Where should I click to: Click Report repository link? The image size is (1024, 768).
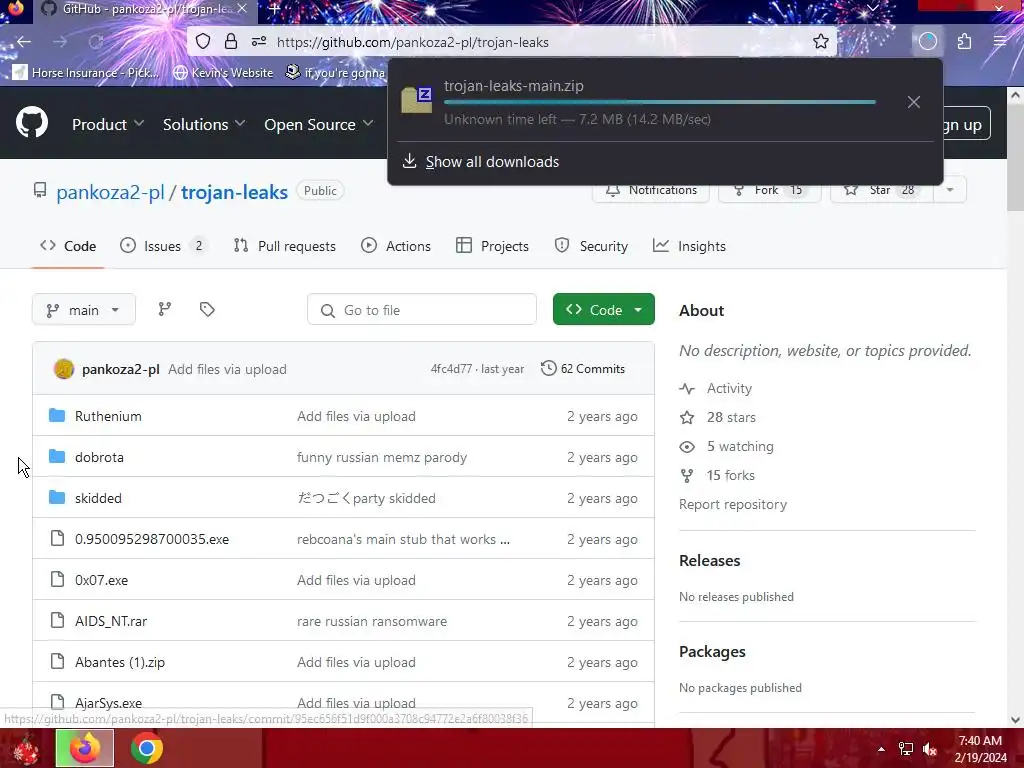[x=733, y=504]
